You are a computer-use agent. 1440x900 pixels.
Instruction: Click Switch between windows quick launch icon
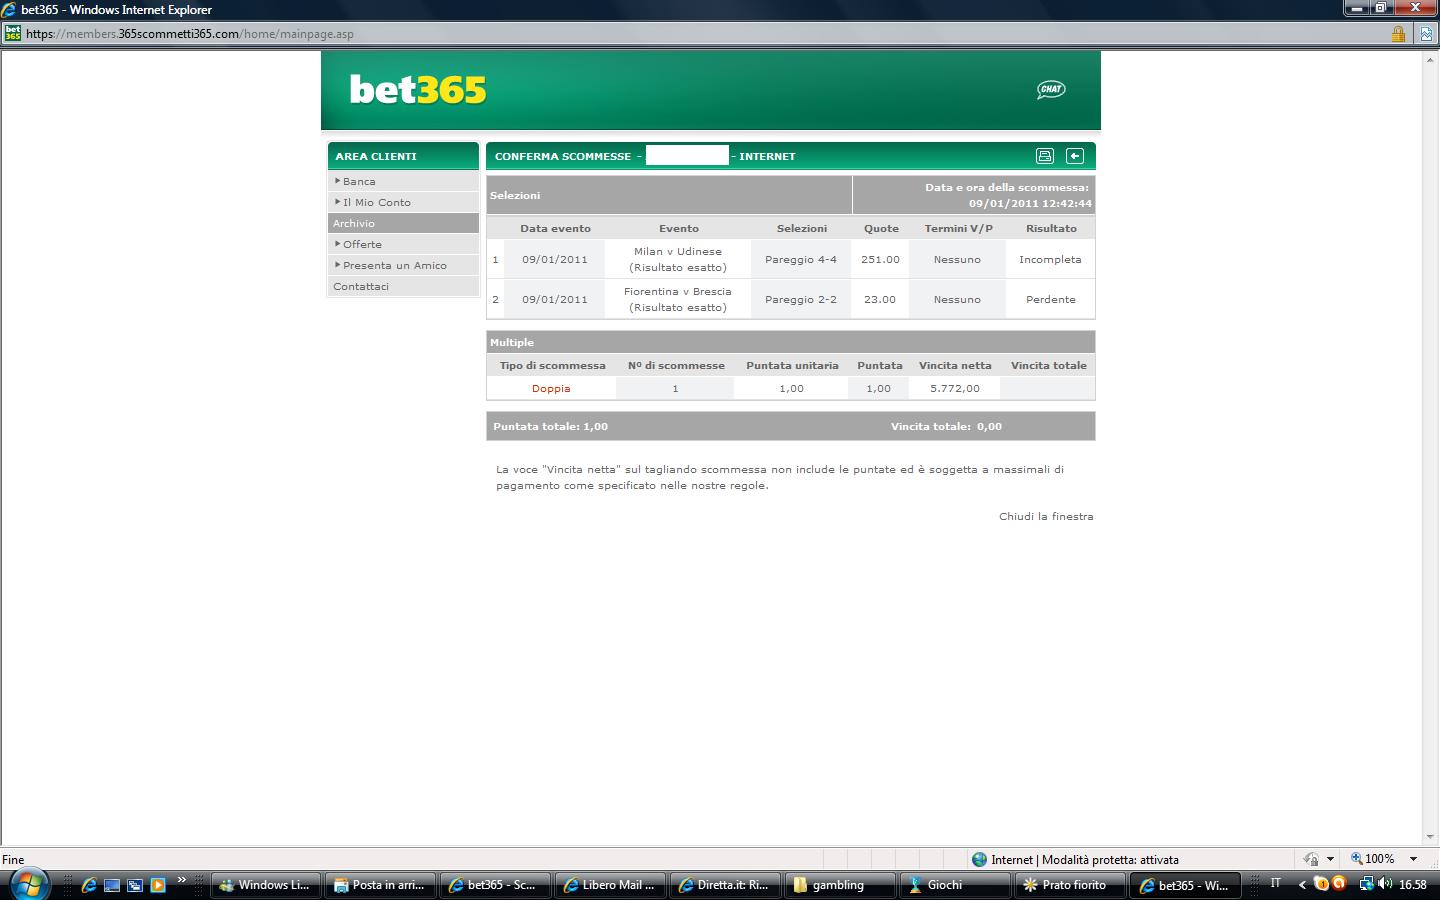[135, 885]
